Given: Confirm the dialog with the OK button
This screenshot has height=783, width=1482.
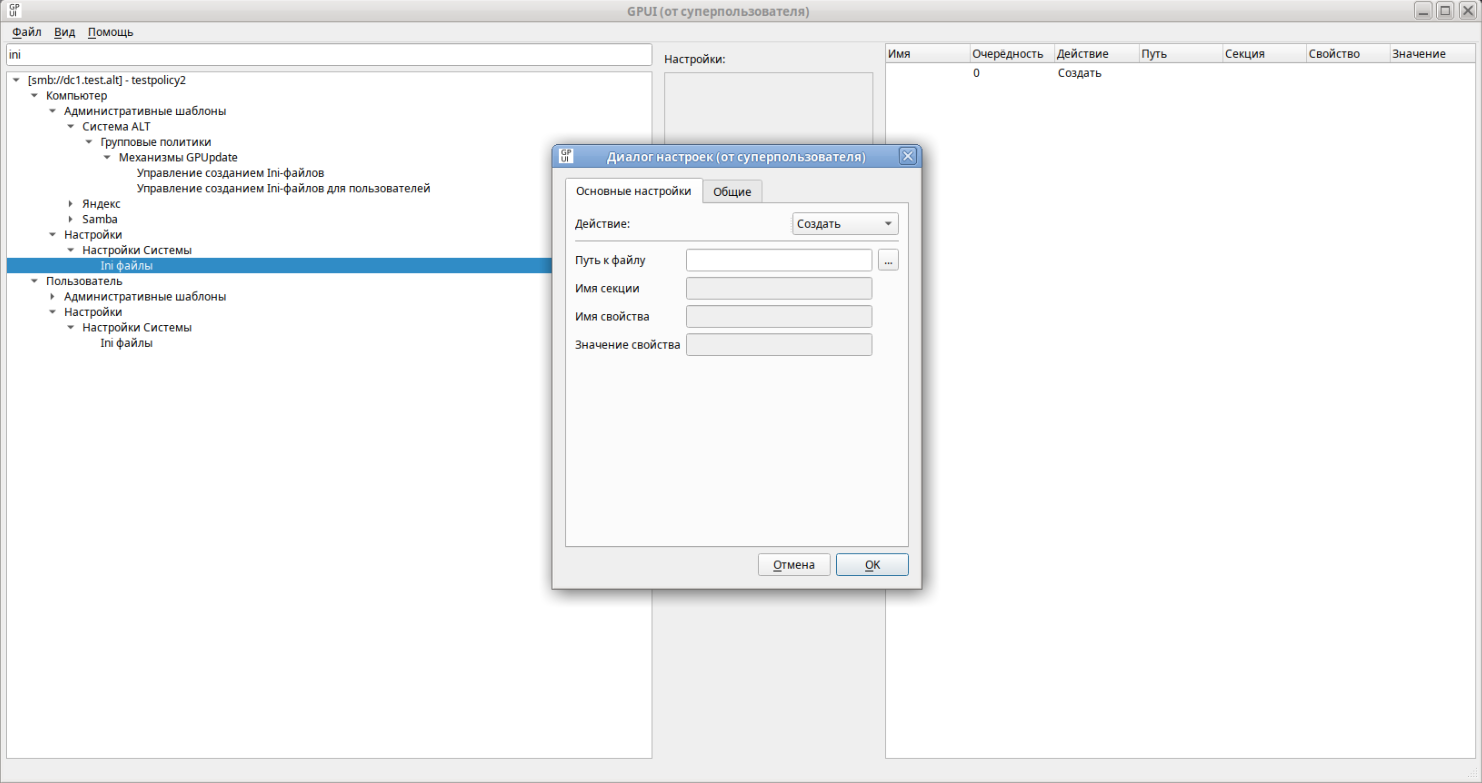Looking at the screenshot, I should pos(872,565).
